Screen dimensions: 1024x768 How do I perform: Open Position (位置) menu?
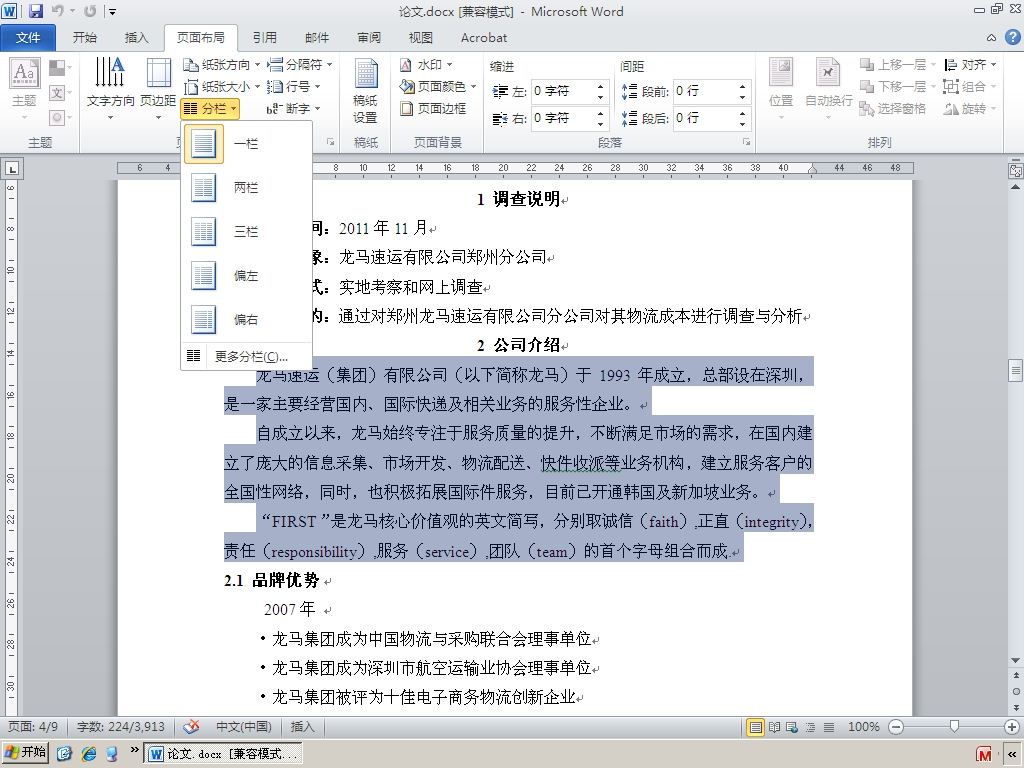(781, 89)
